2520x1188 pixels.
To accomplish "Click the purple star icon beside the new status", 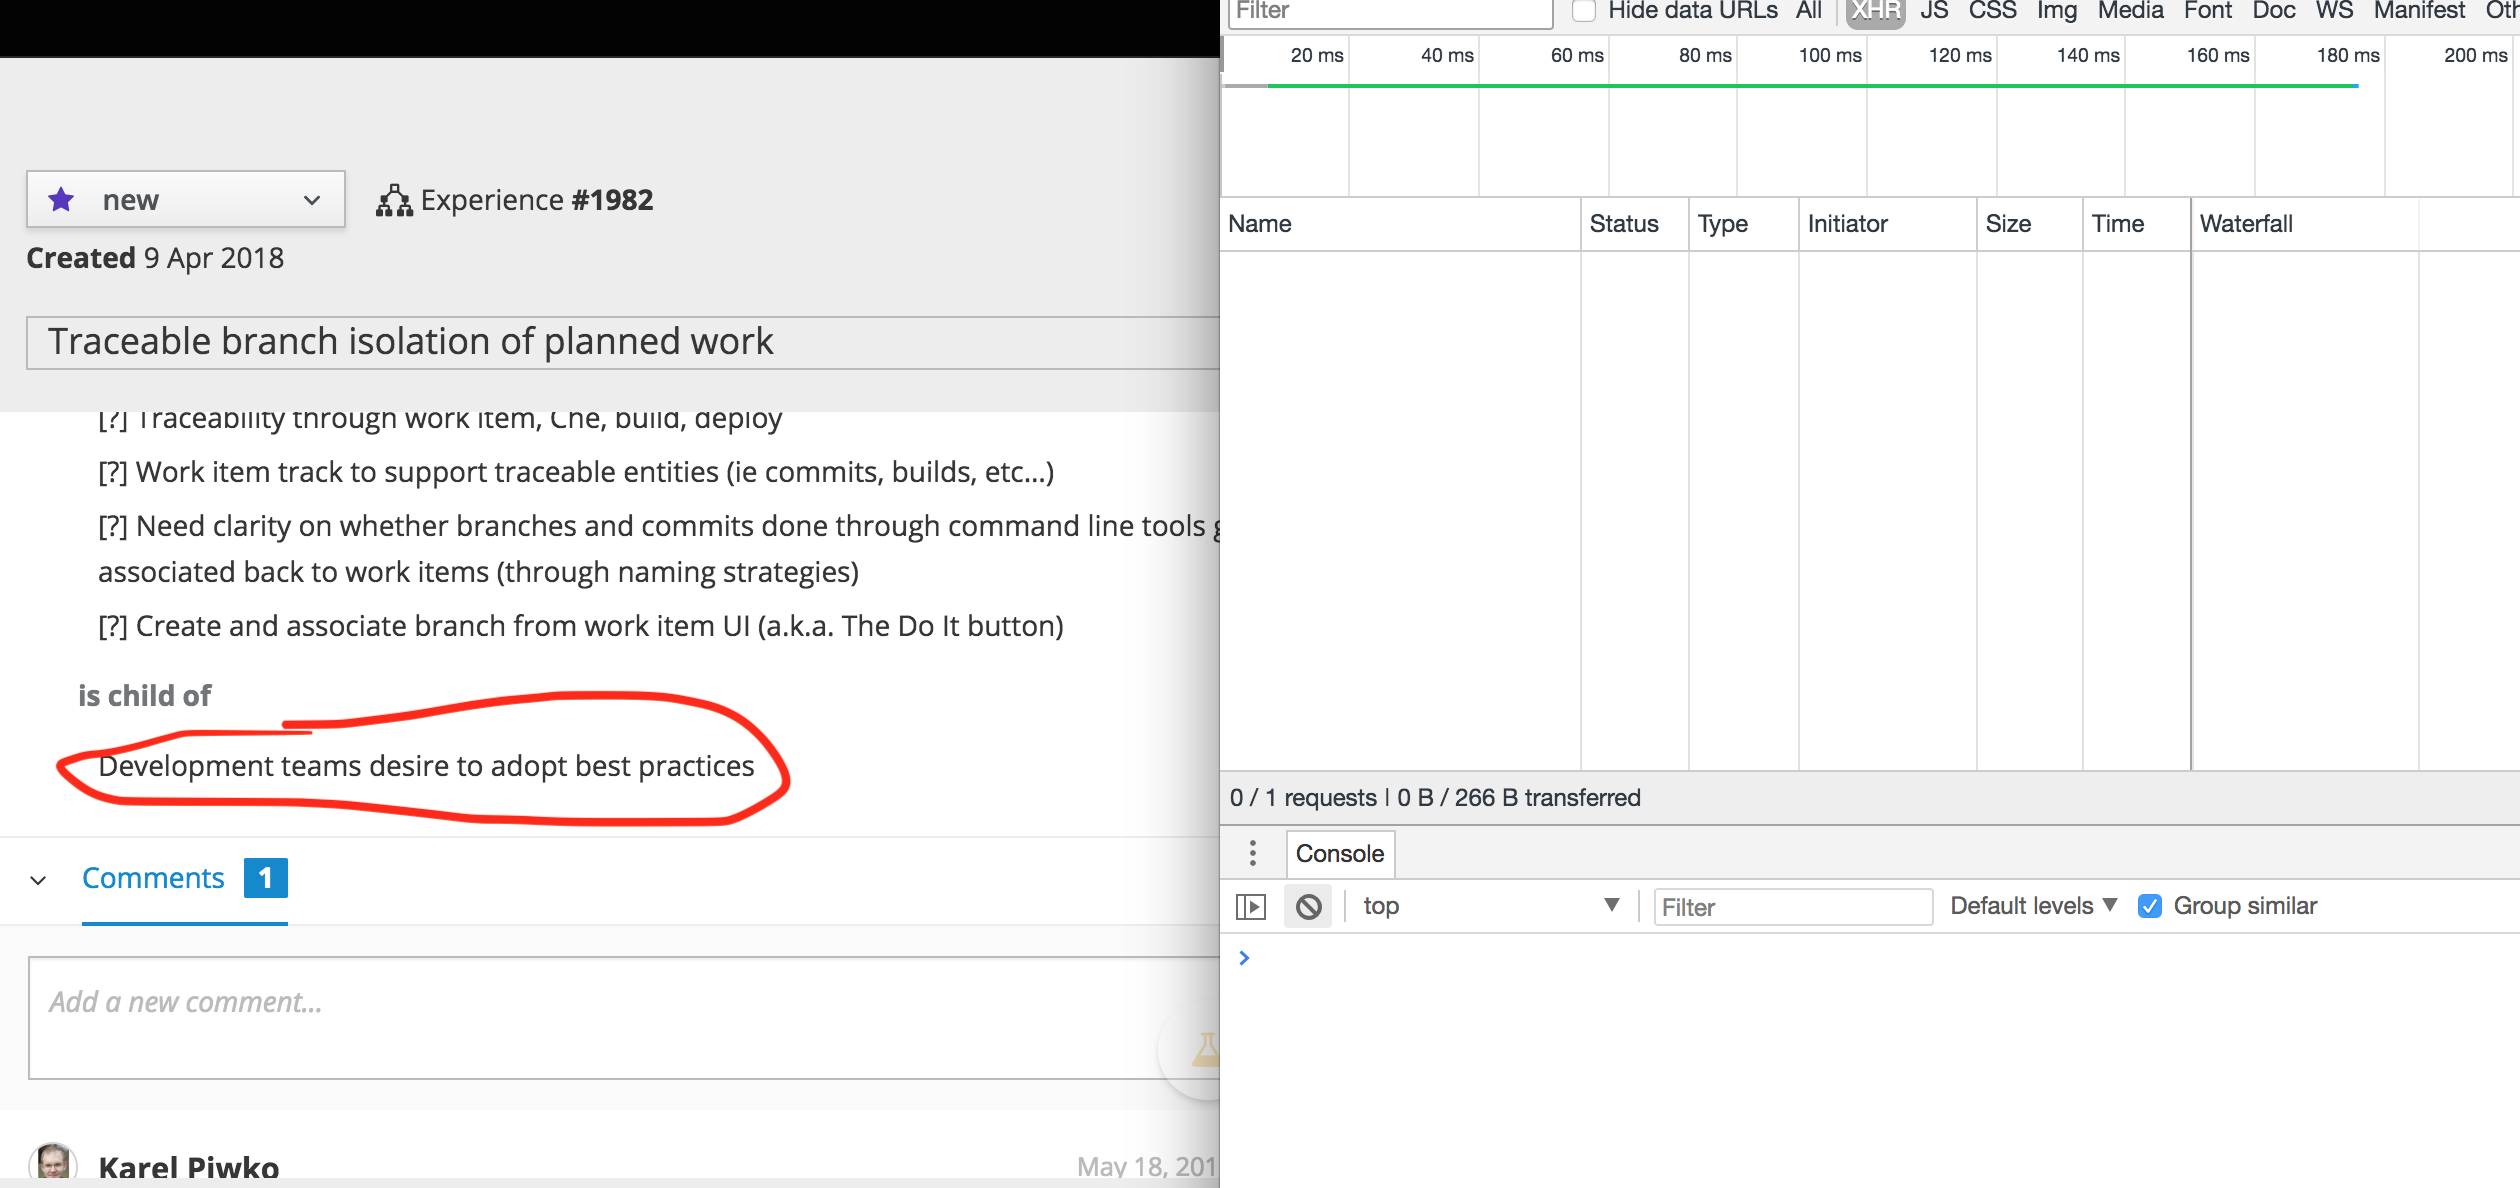I will [62, 199].
